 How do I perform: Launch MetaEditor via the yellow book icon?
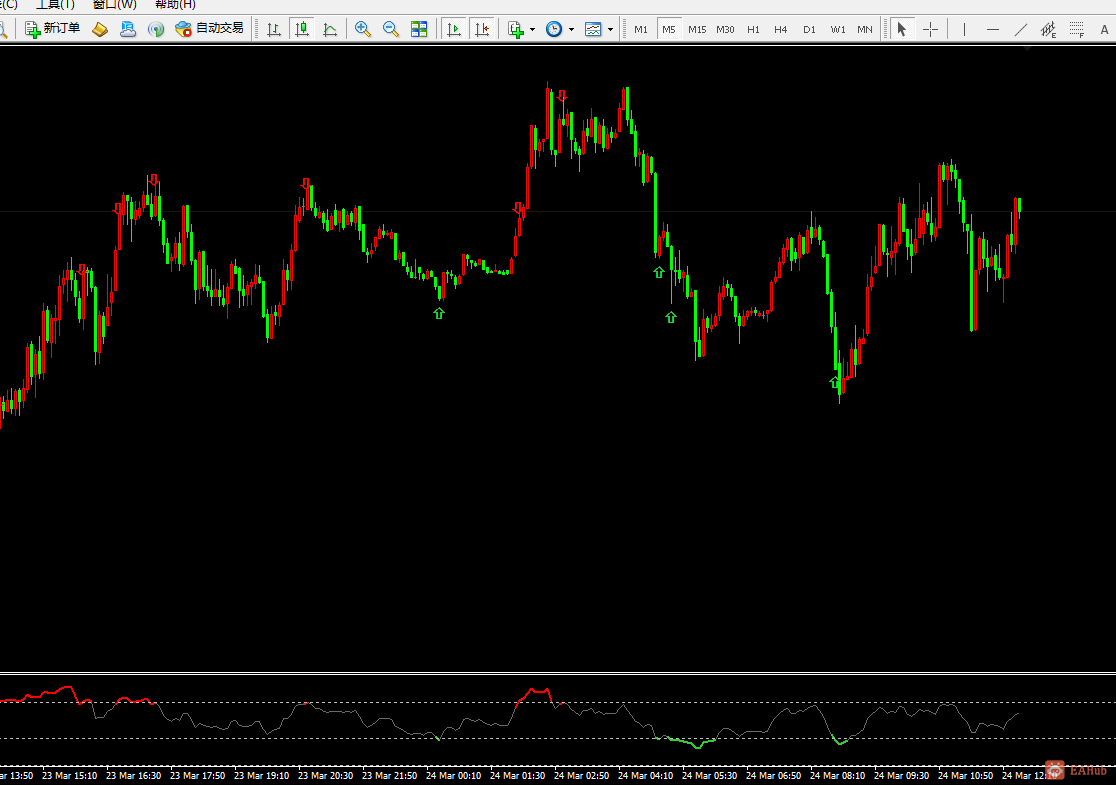pos(100,29)
